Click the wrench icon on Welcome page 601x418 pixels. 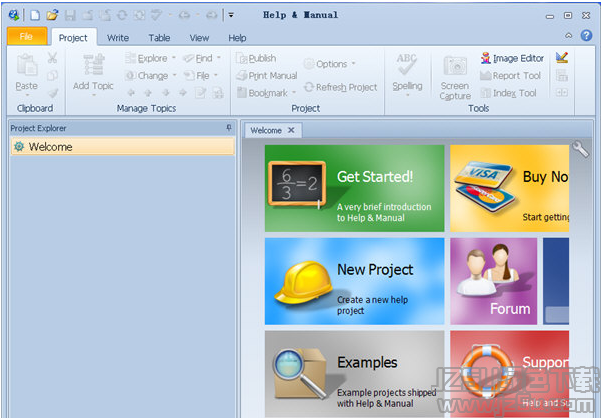pos(581,149)
